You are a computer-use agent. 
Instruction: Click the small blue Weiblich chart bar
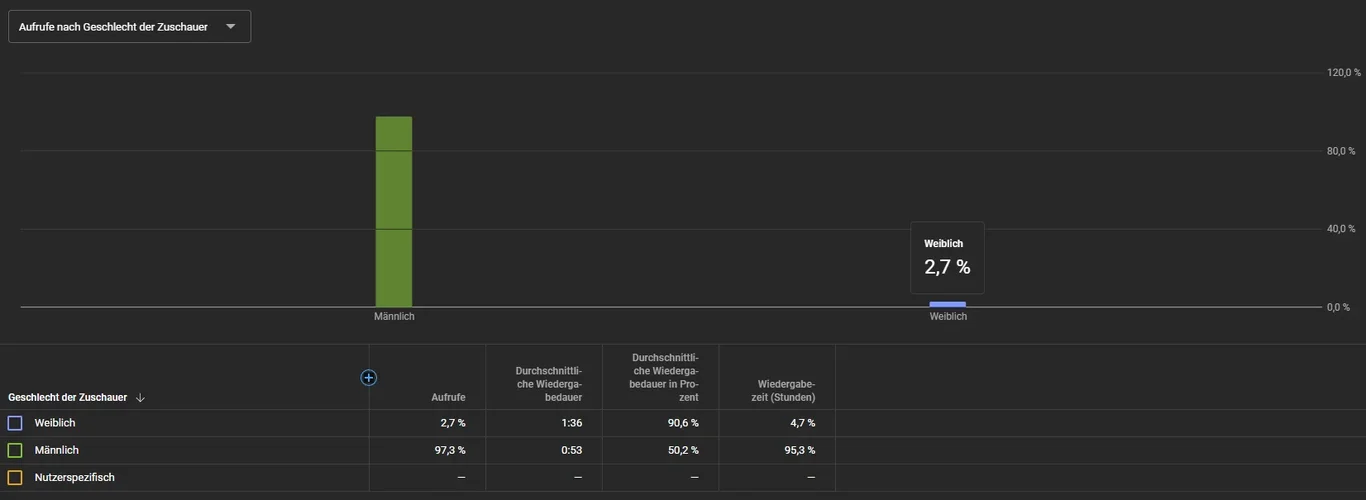point(947,304)
